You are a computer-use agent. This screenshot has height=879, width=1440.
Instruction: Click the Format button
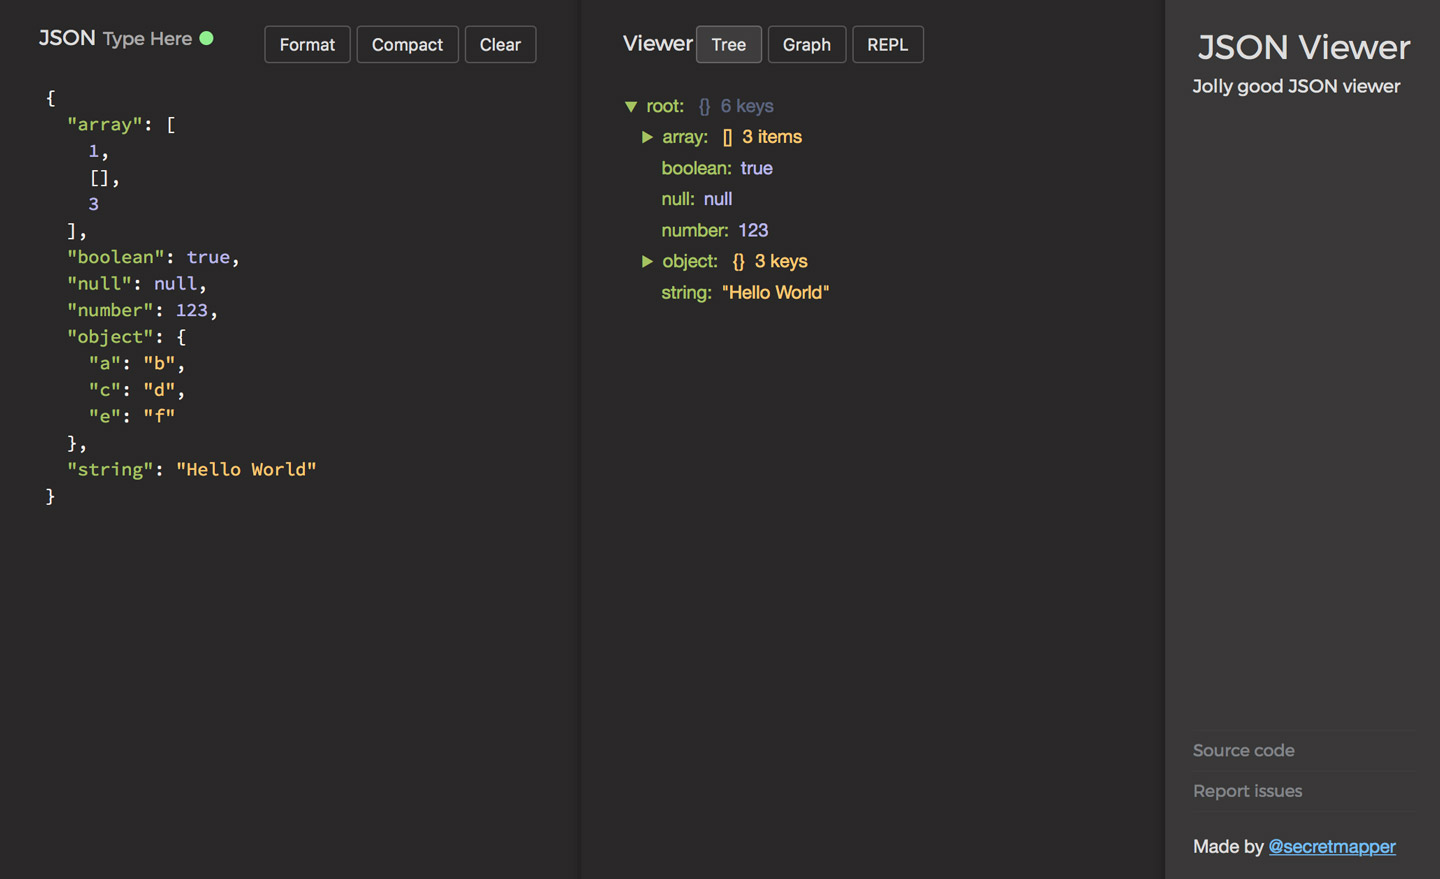[307, 44]
